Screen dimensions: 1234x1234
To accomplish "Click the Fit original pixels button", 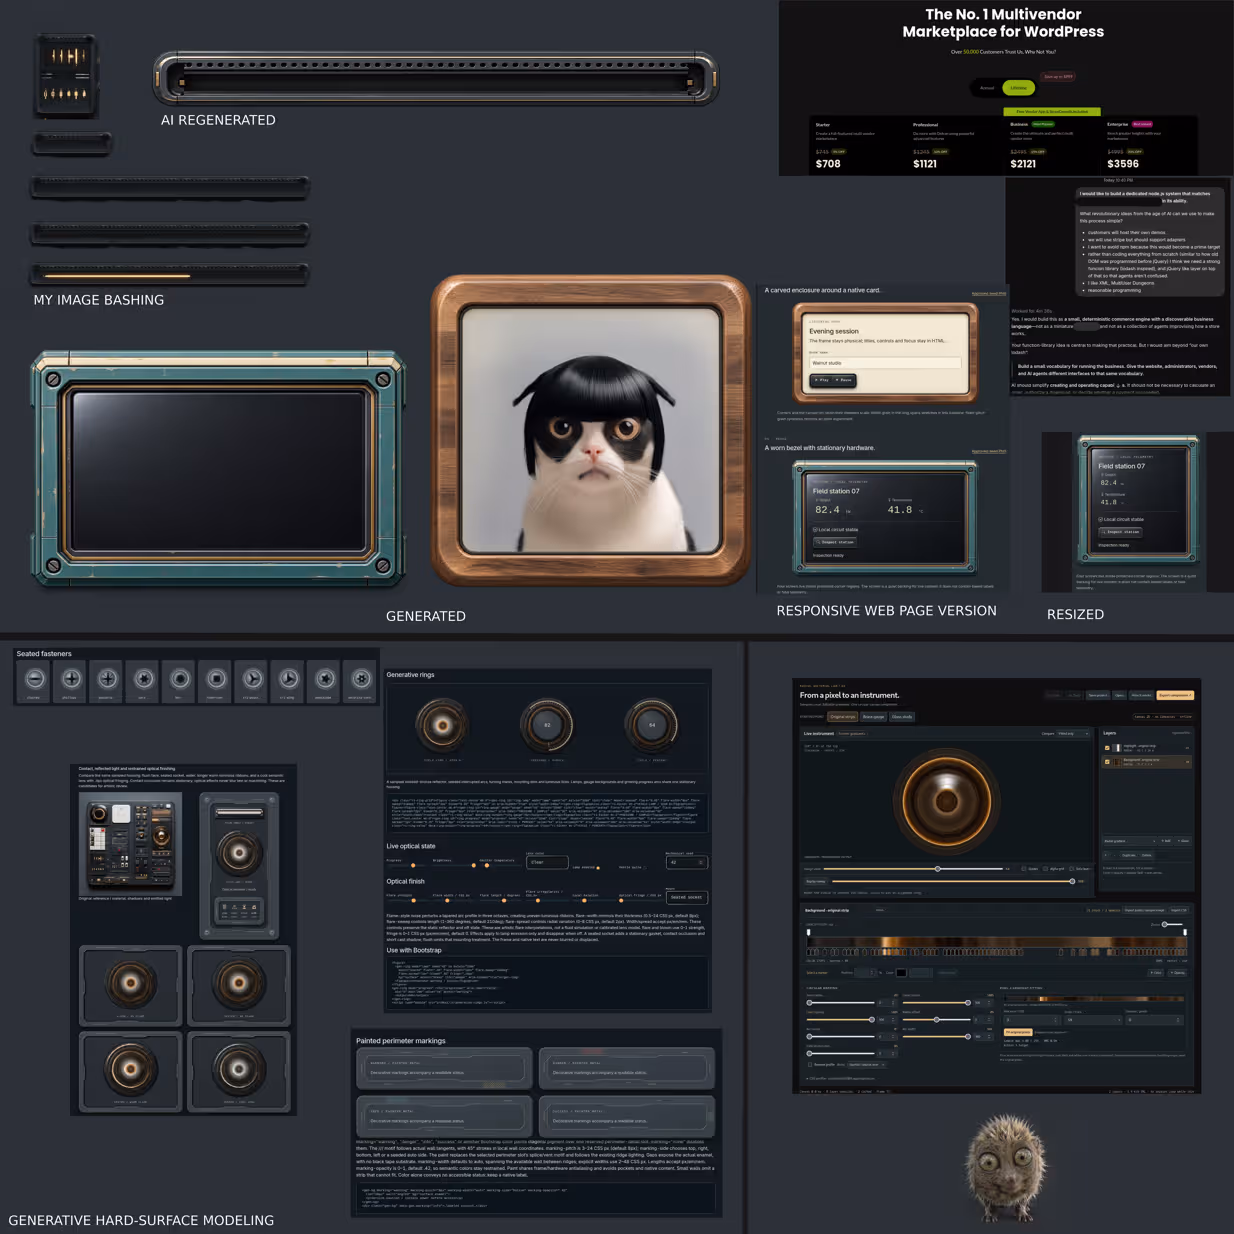I will (1018, 1032).
